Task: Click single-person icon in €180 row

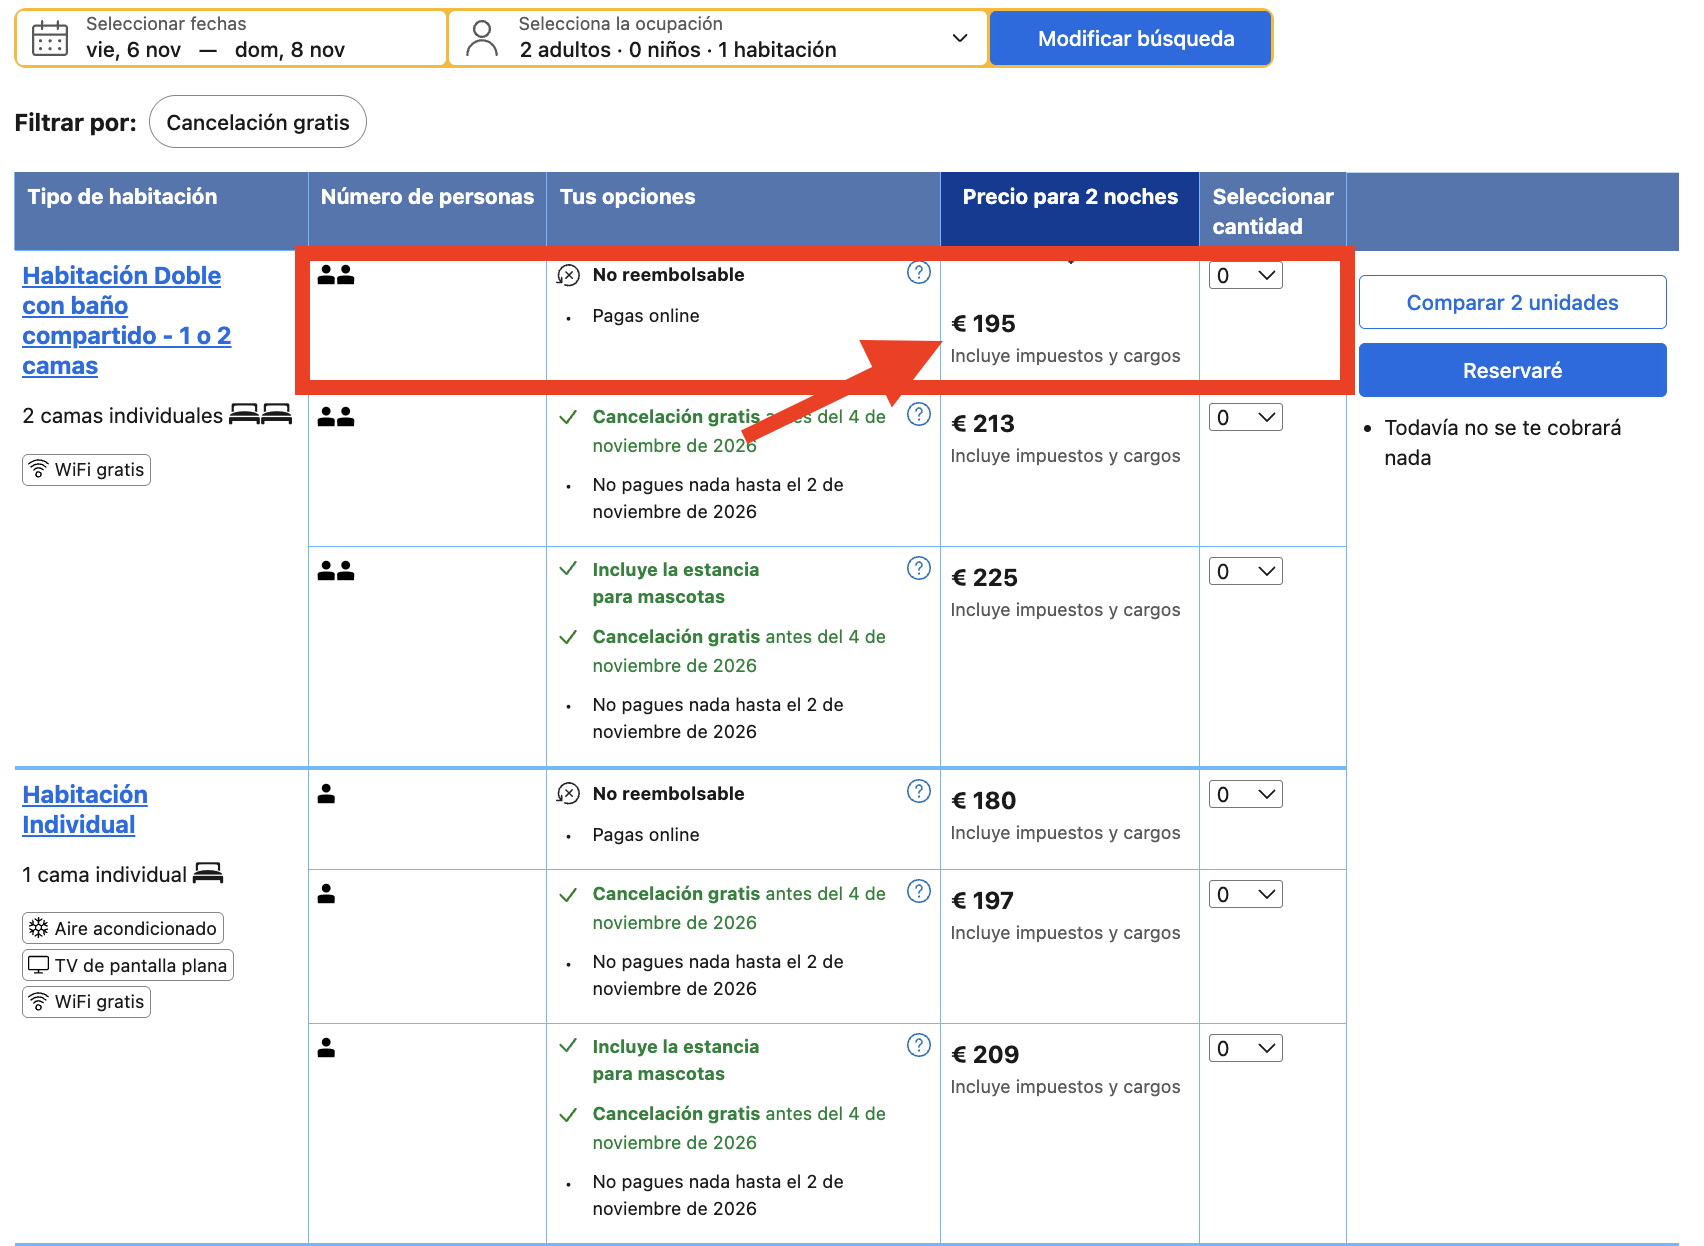Action: (326, 794)
